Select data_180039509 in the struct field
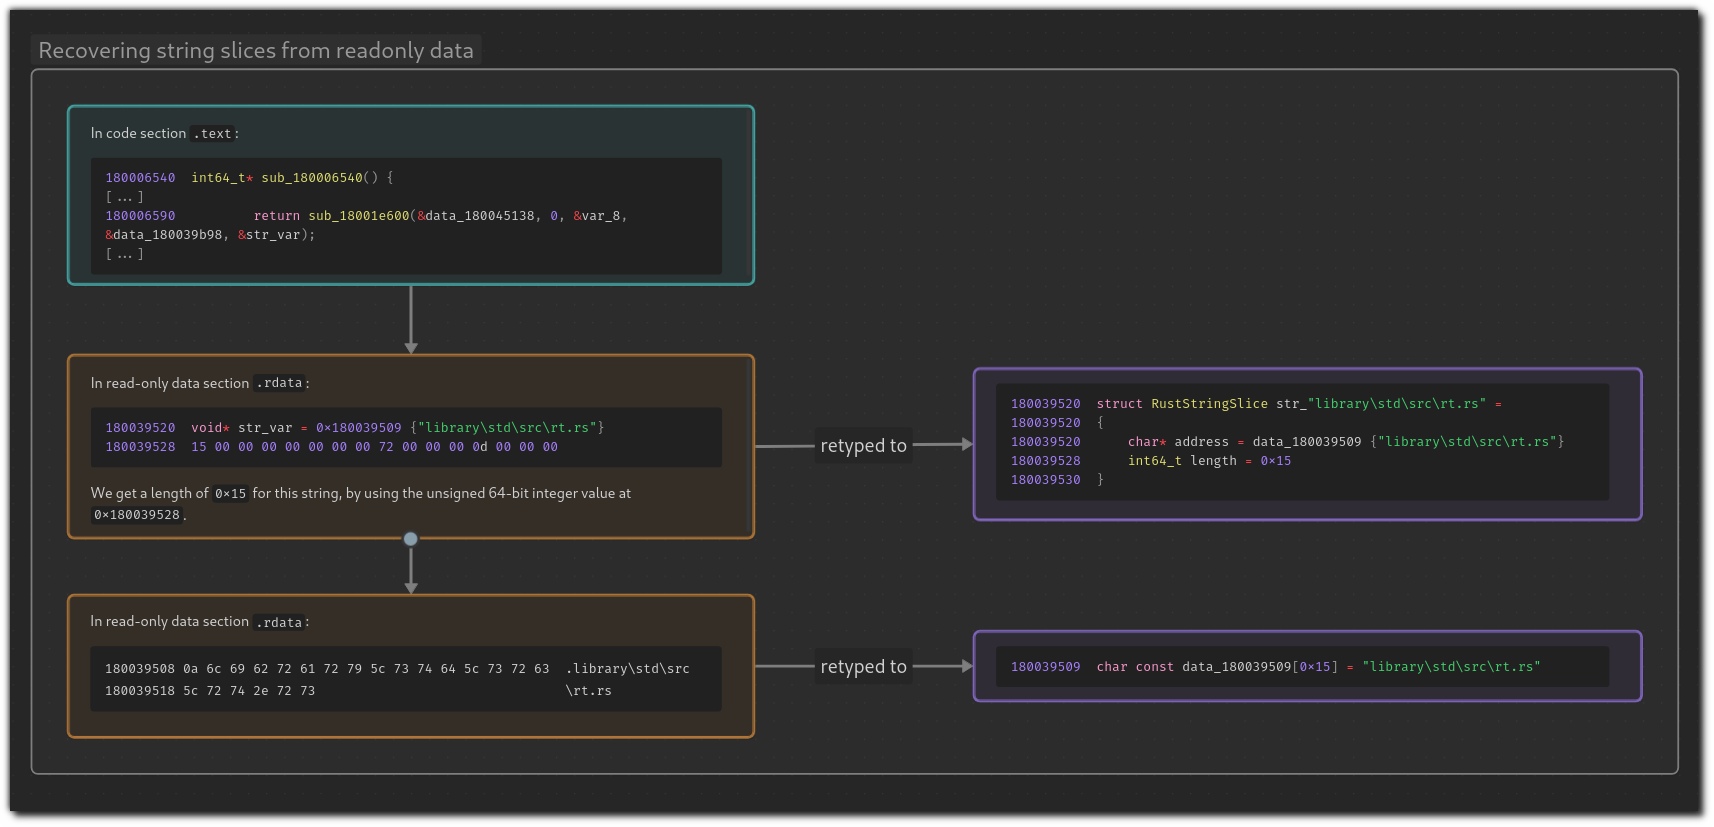 coord(1307,442)
